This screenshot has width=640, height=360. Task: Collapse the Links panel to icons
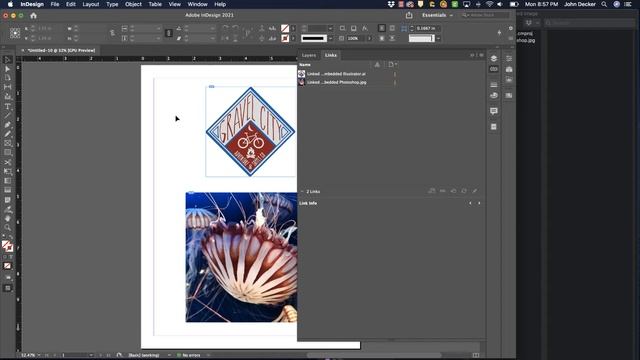tap(472, 55)
